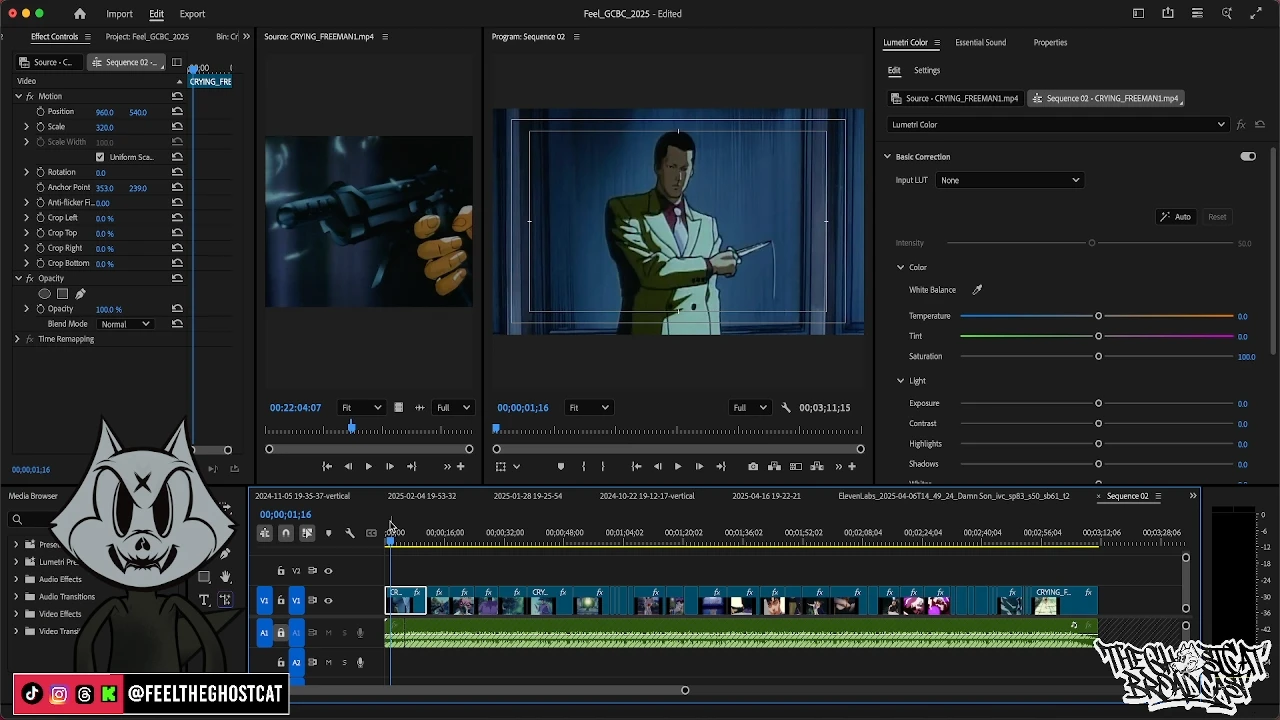Open the Blend Mode dropdown
Viewport: 1280px width, 720px height.
[x=125, y=324]
